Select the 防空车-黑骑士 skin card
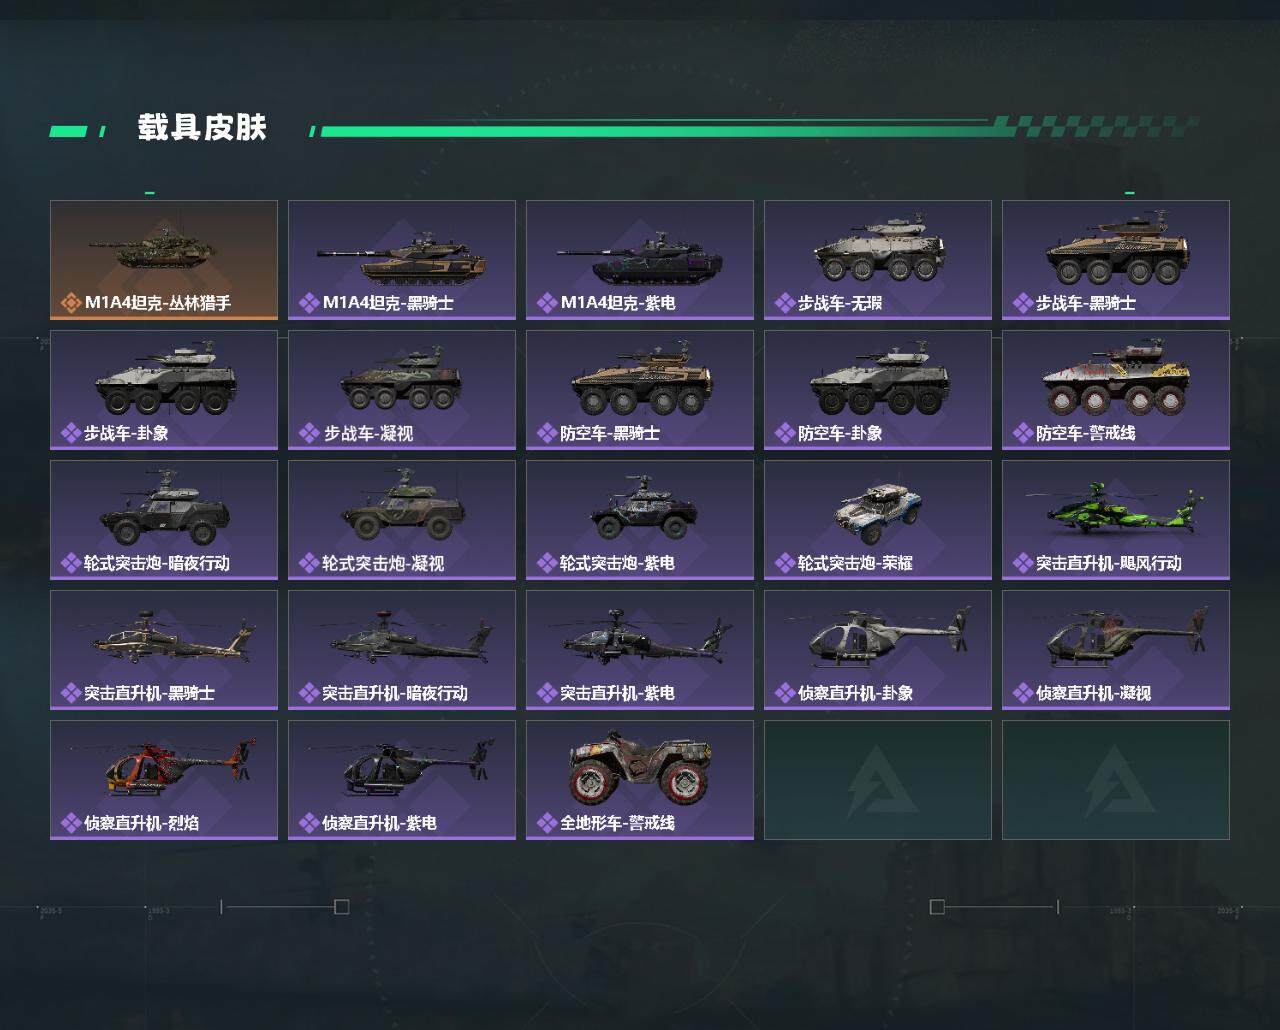This screenshot has height=1030, width=1280. [x=640, y=390]
